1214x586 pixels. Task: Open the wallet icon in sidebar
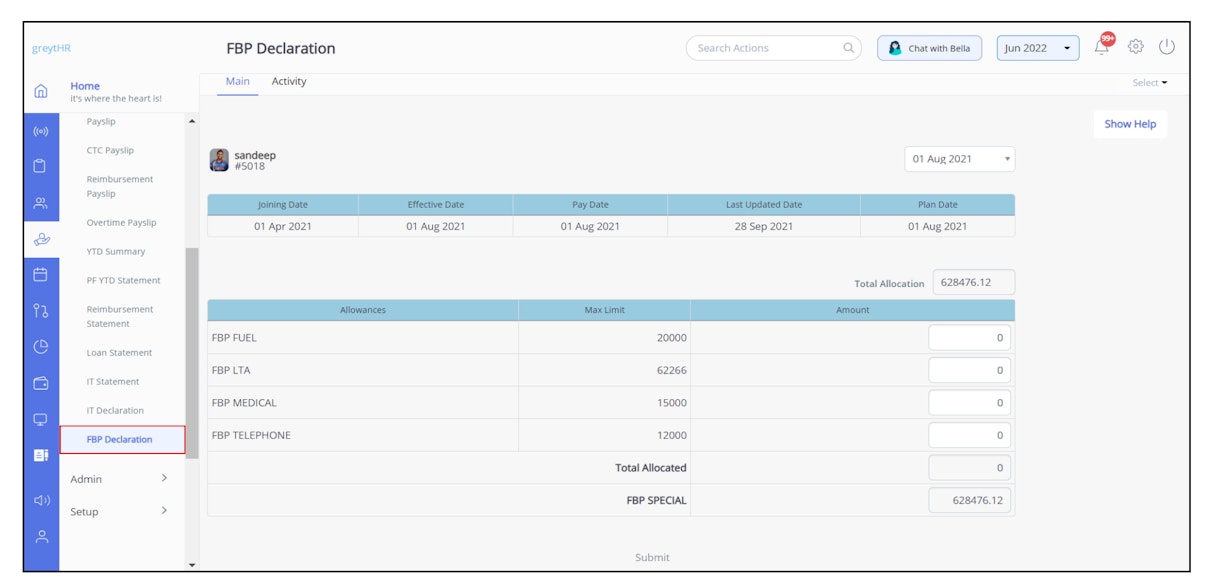point(41,383)
